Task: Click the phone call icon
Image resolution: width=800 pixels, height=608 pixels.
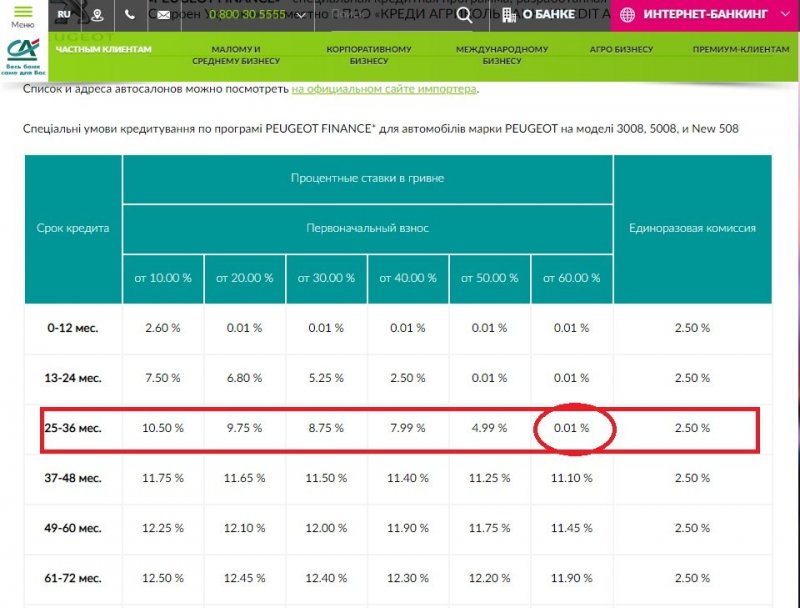Action: [130, 15]
